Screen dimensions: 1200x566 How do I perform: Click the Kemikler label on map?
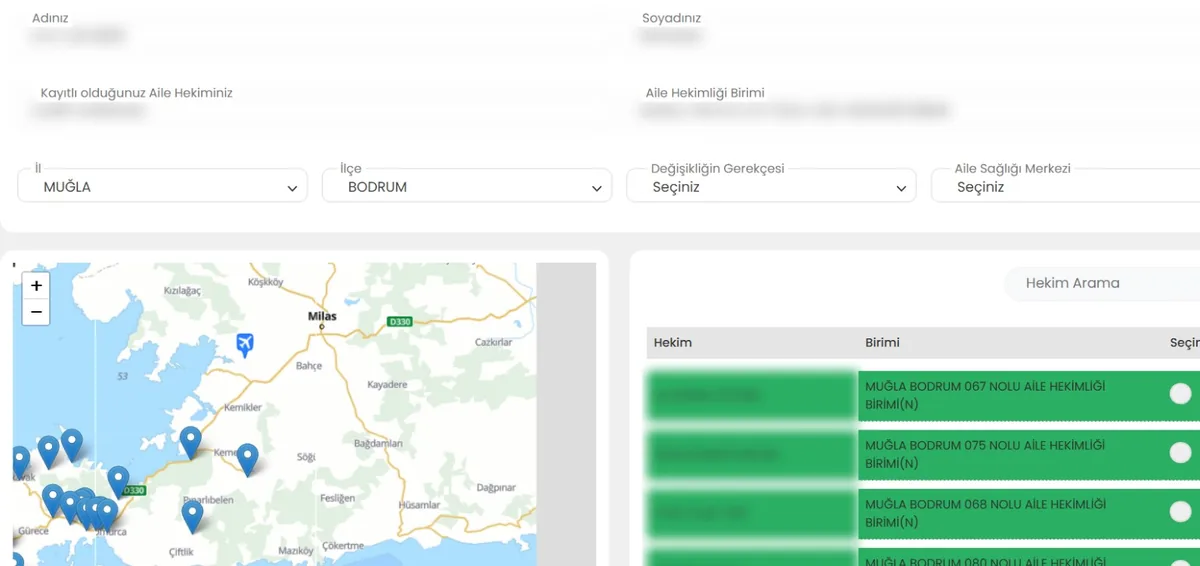pyautogui.click(x=243, y=407)
